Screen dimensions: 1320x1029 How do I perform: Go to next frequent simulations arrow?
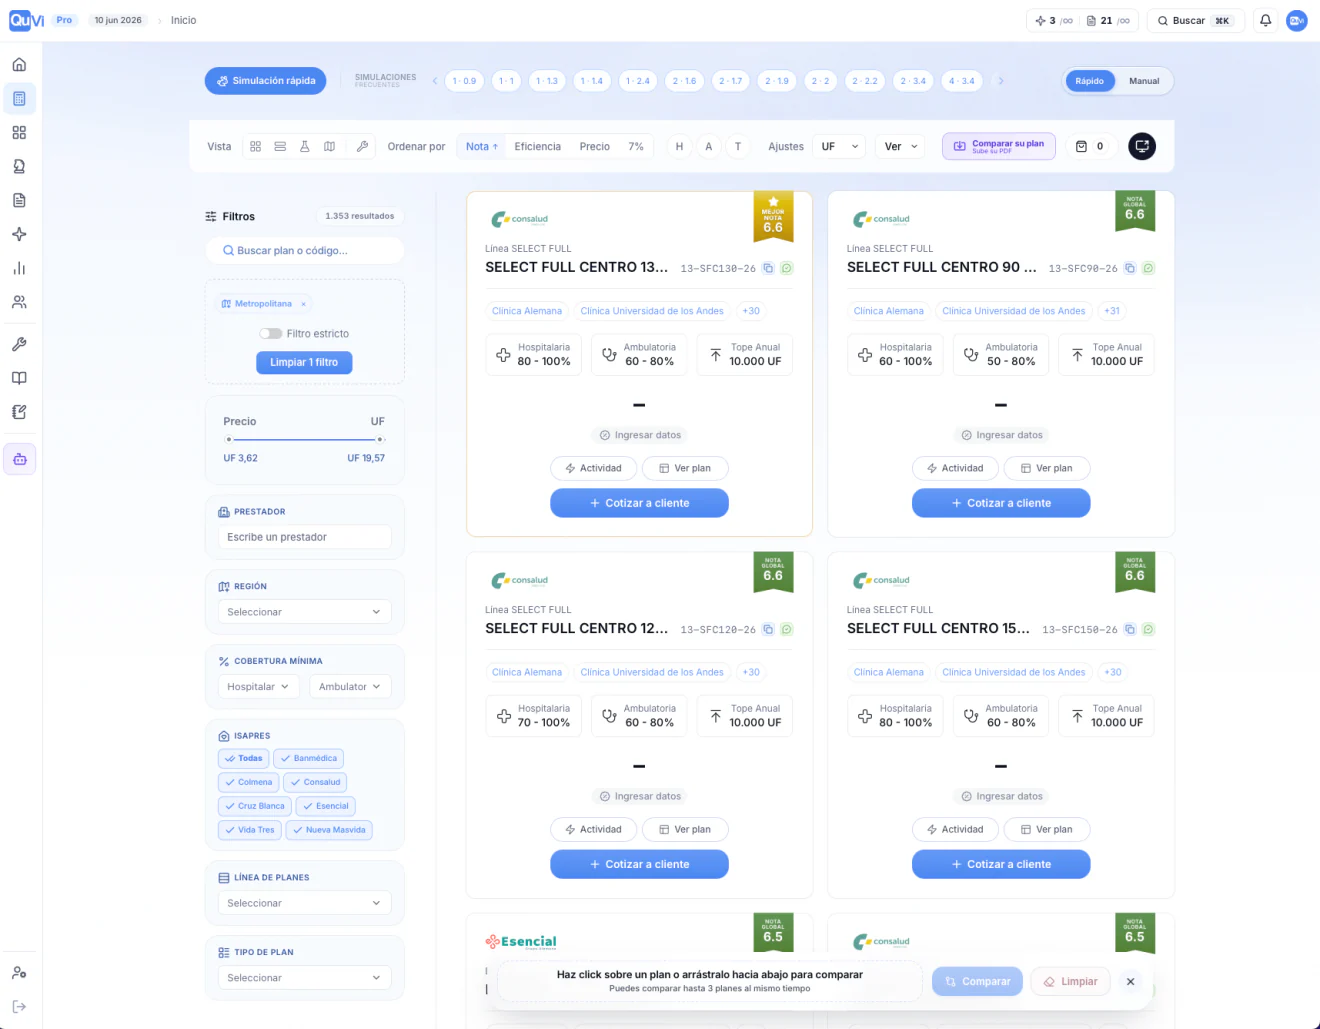[1001, 81]
